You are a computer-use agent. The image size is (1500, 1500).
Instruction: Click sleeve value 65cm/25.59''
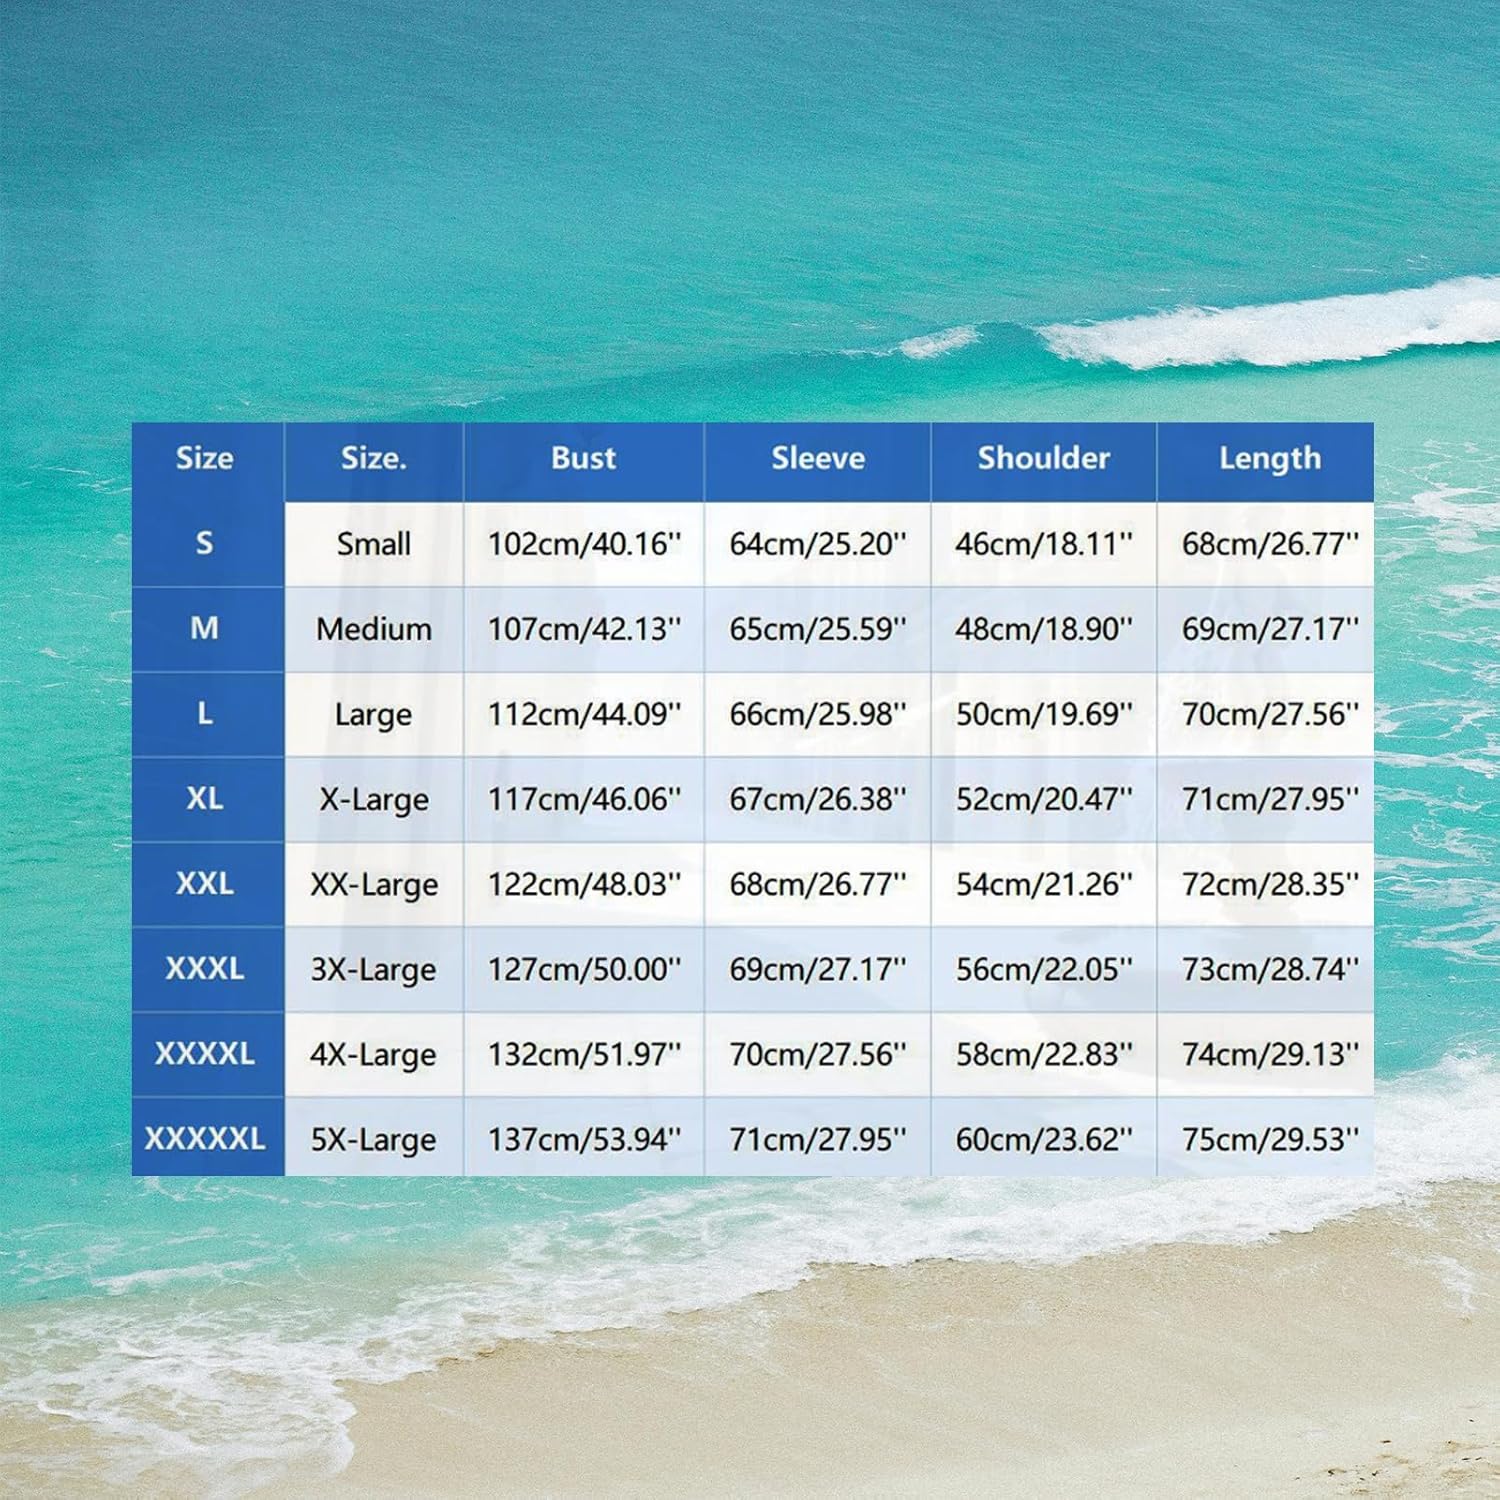[x=818, y=629]
